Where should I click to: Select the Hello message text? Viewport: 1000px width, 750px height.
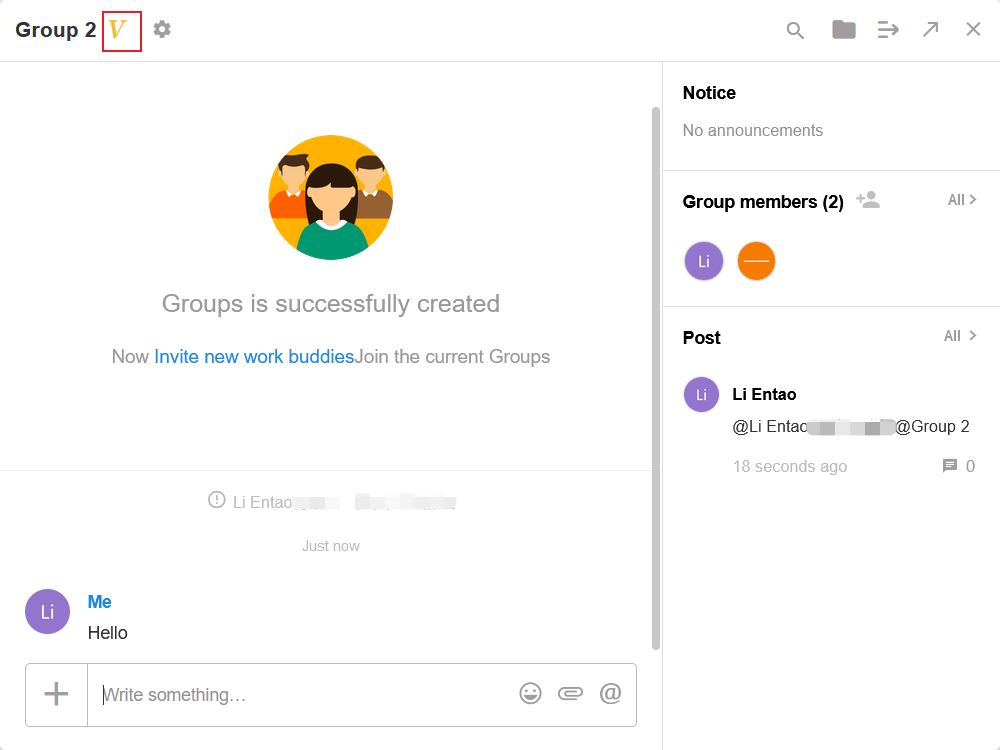(108, 633)
